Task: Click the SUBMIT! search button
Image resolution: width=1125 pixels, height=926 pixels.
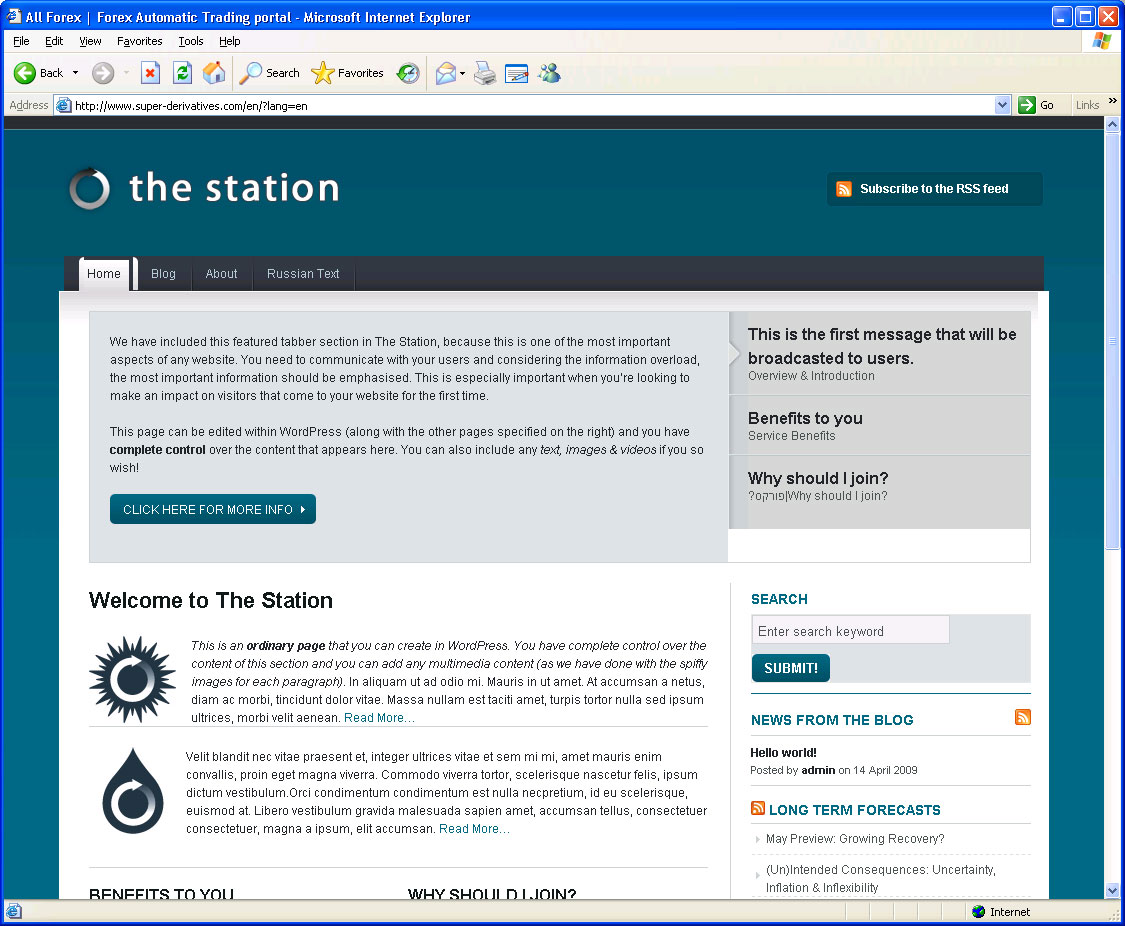Action: pyautogui.click(x=790, y=668)
